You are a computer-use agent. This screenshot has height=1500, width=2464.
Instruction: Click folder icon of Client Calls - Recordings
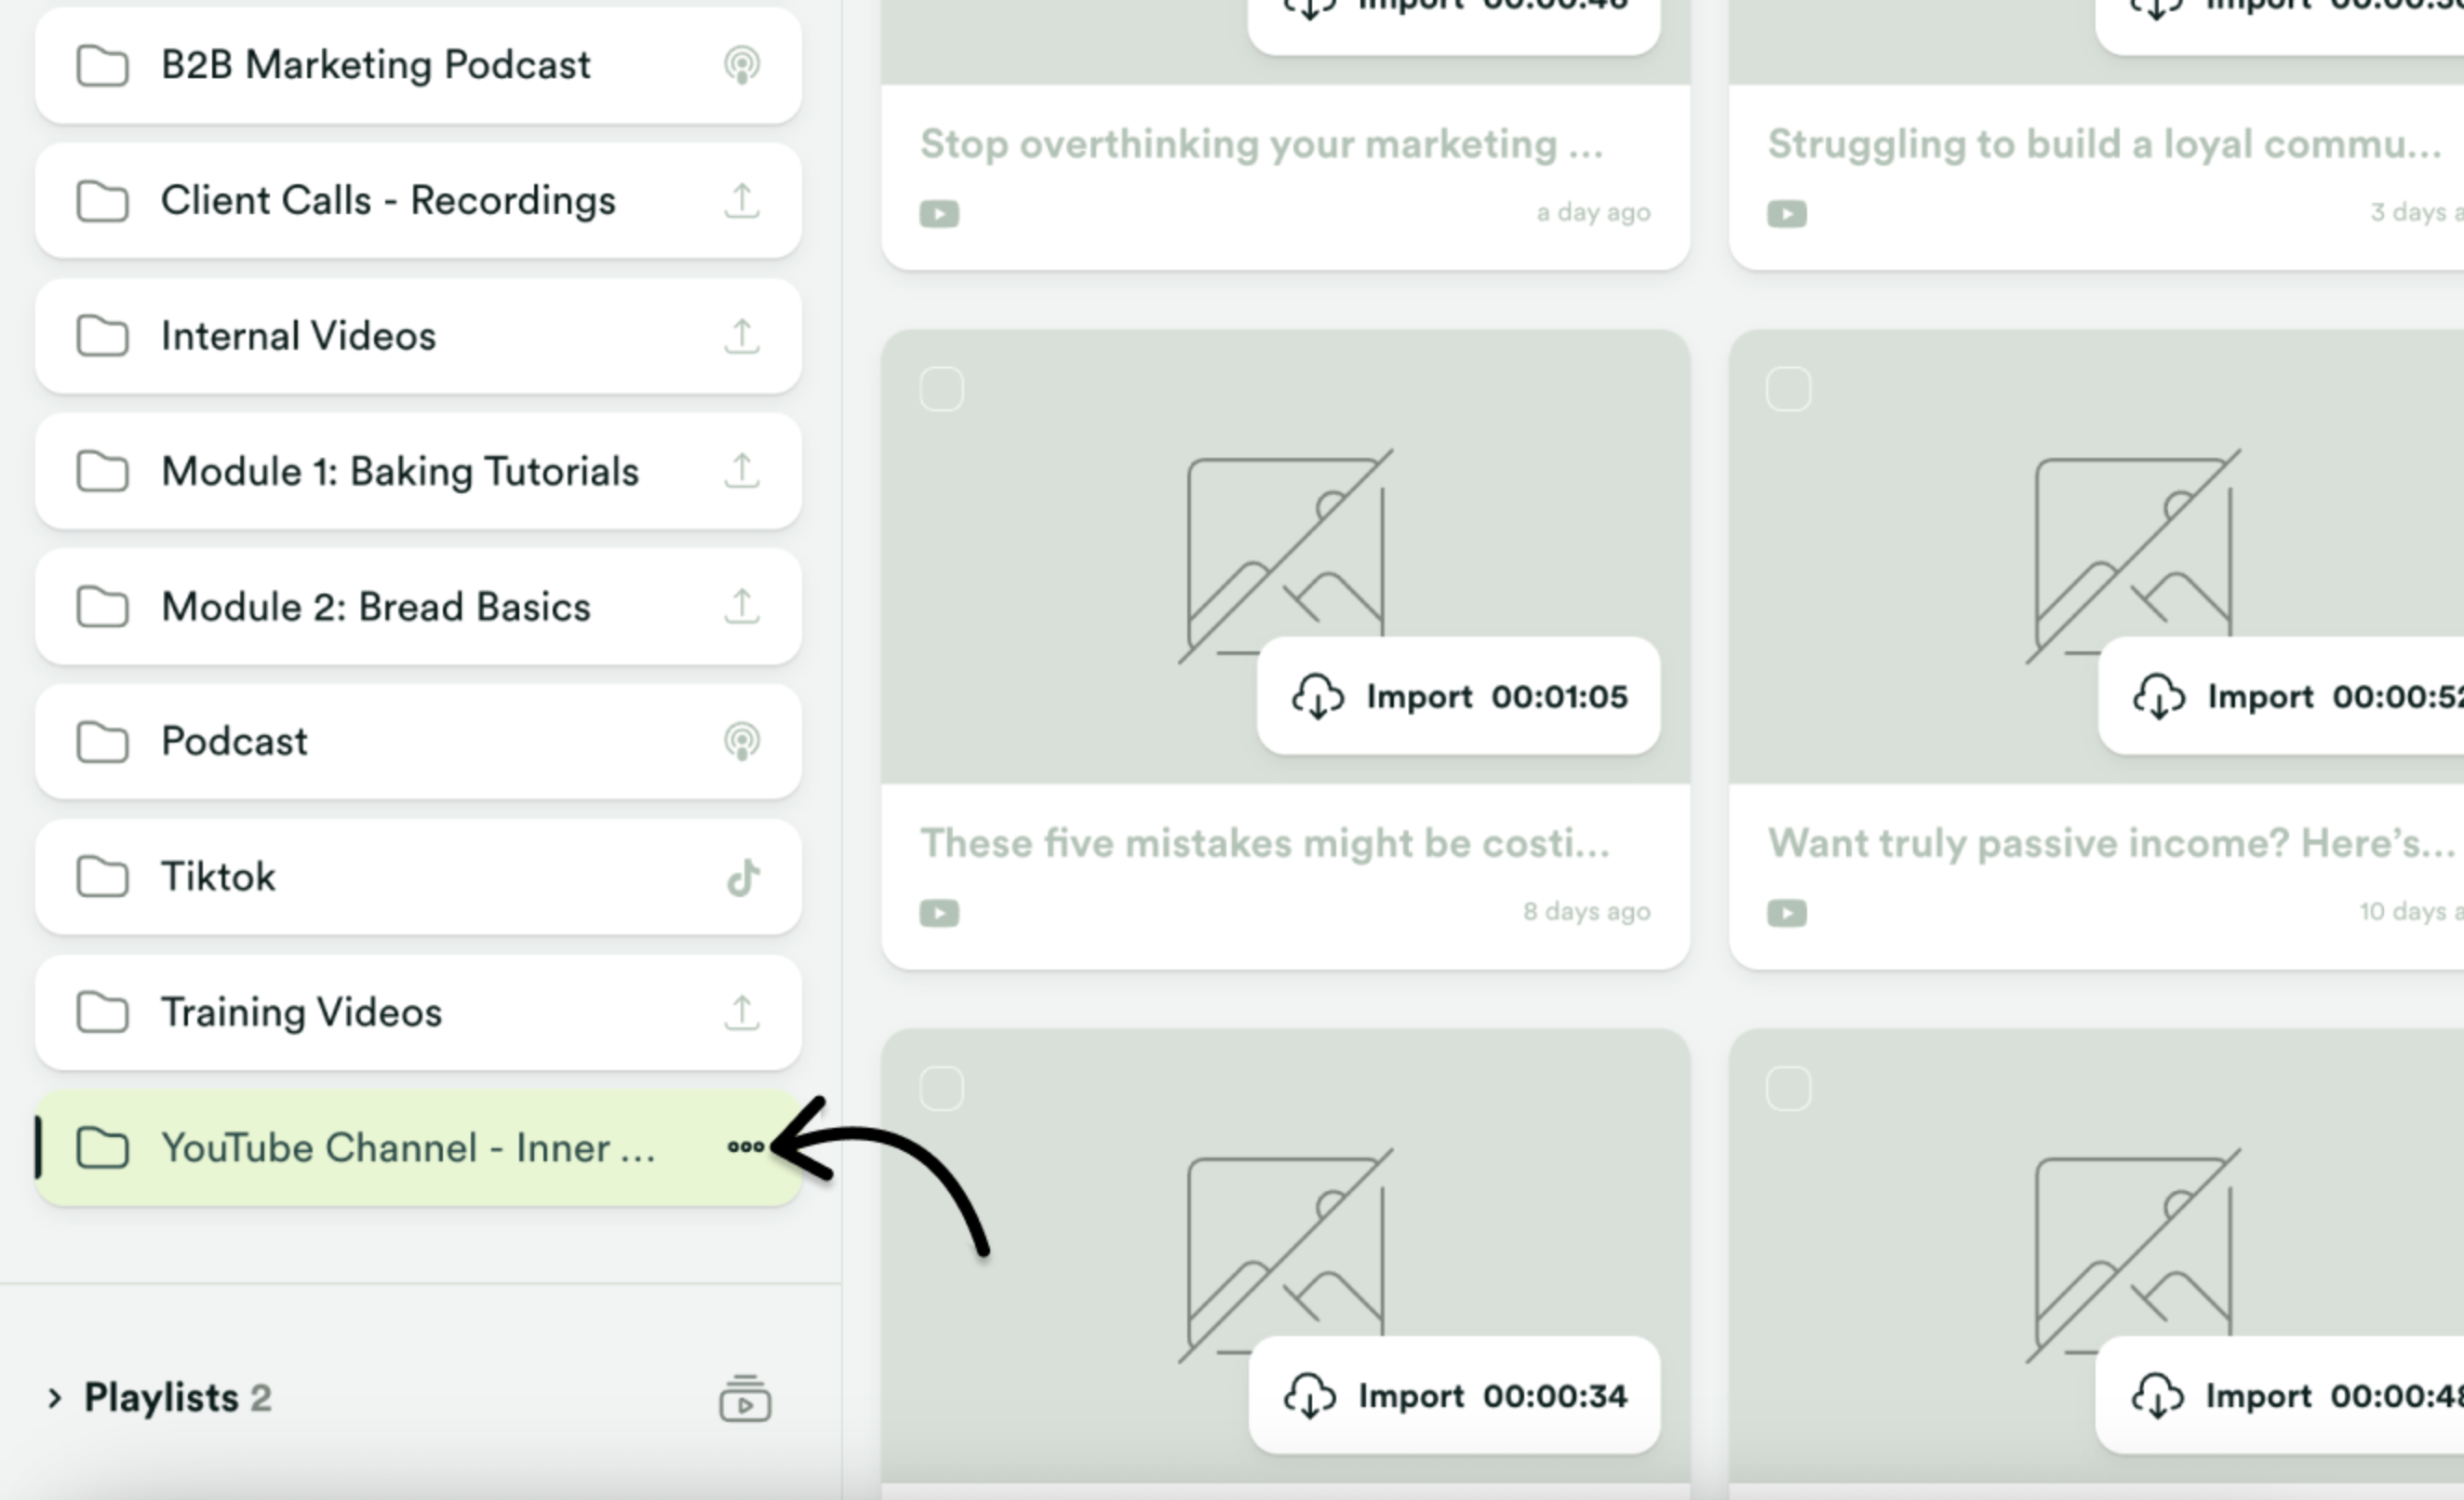[103, 201]
